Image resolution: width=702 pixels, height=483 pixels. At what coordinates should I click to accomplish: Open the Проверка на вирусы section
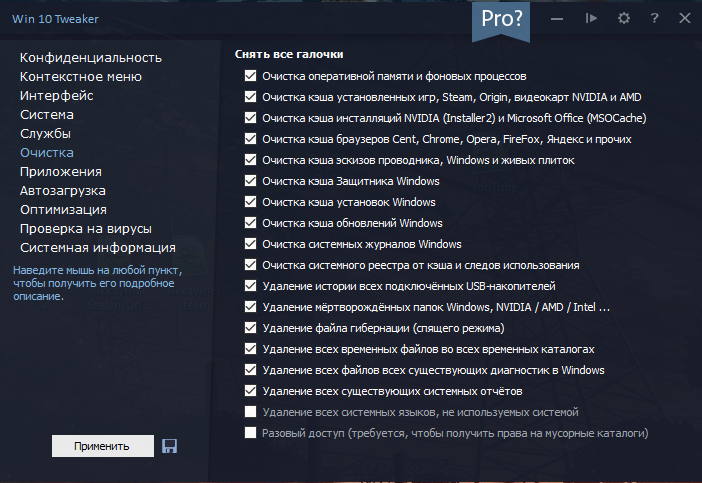[86, 228]
